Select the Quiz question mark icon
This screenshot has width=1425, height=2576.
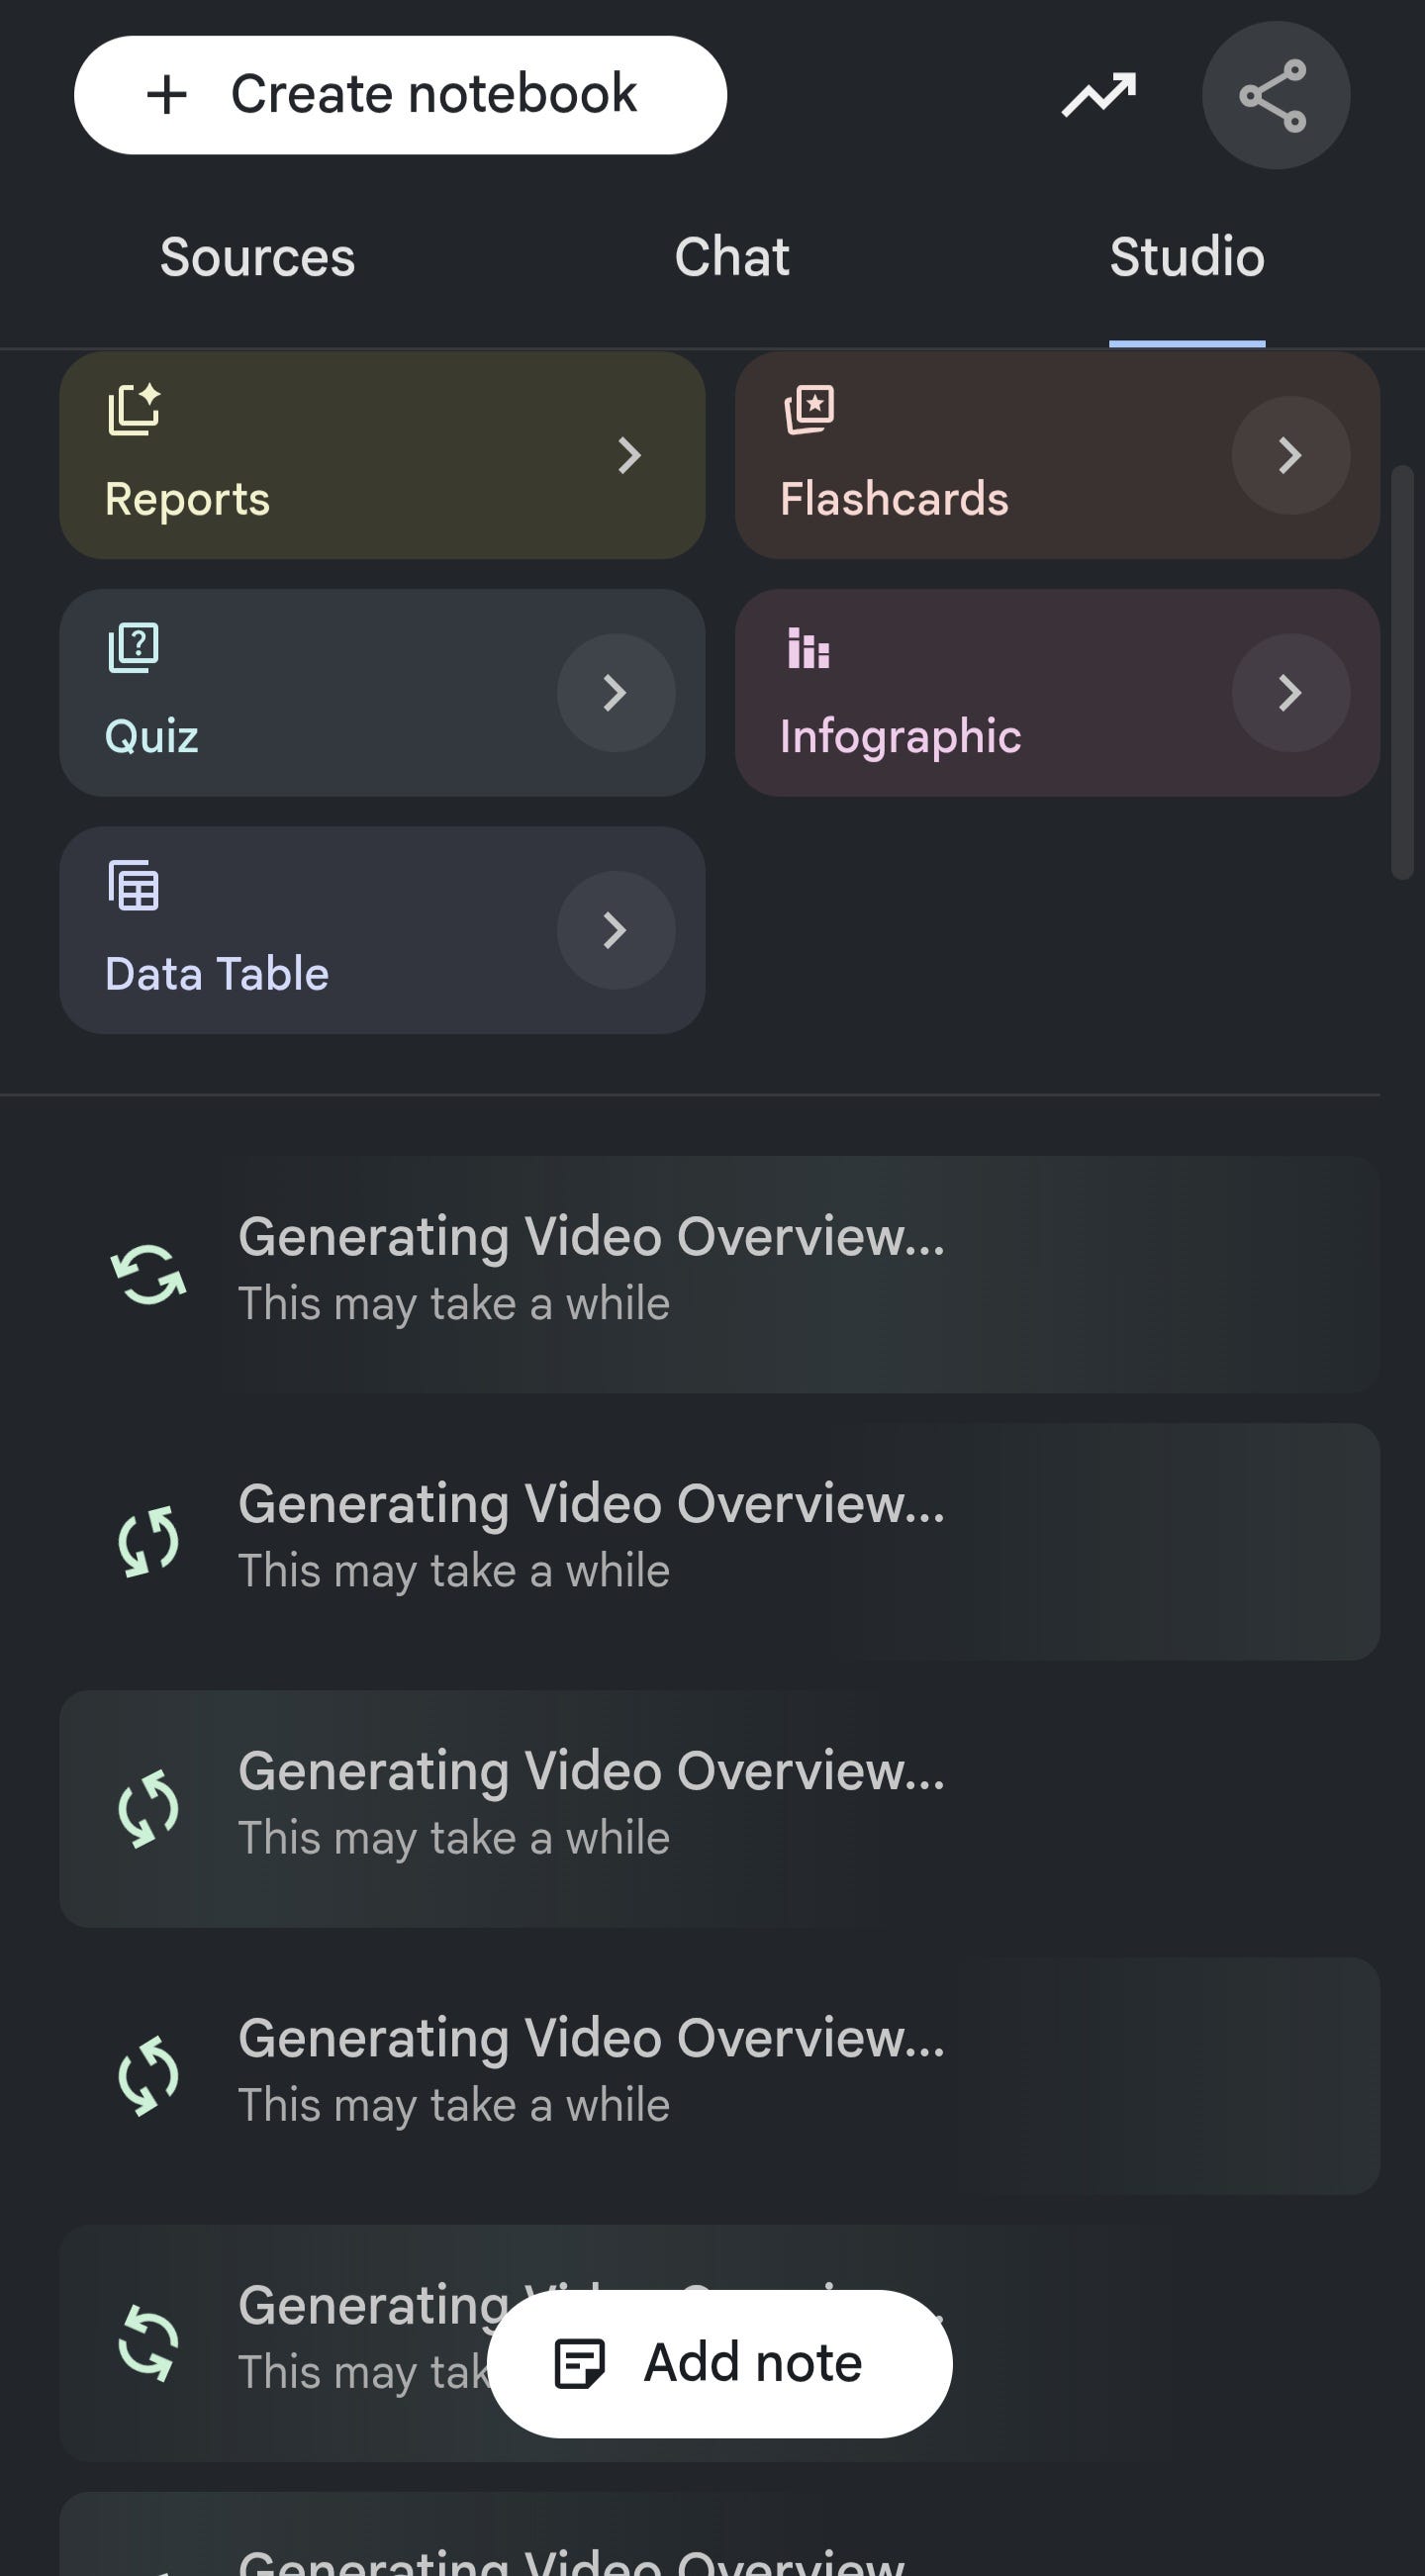pyautogui.click(x=133, y=648)
